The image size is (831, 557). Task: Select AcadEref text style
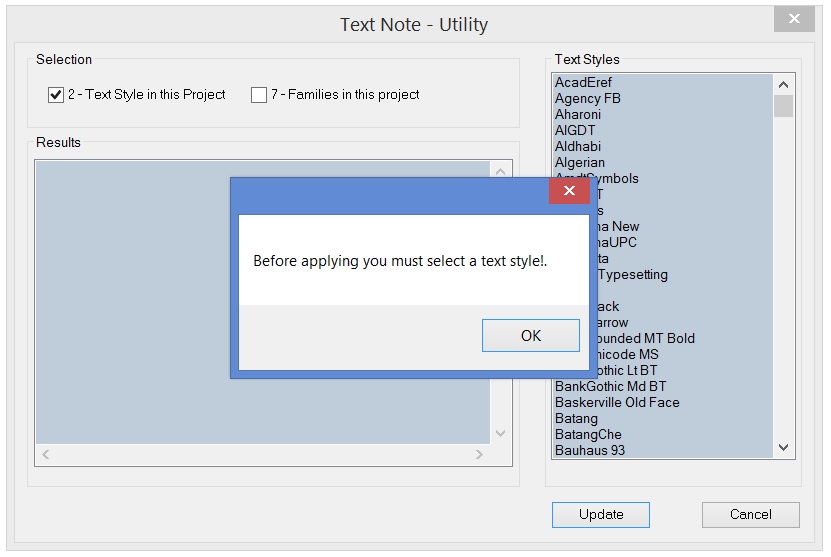coord(583,82)
